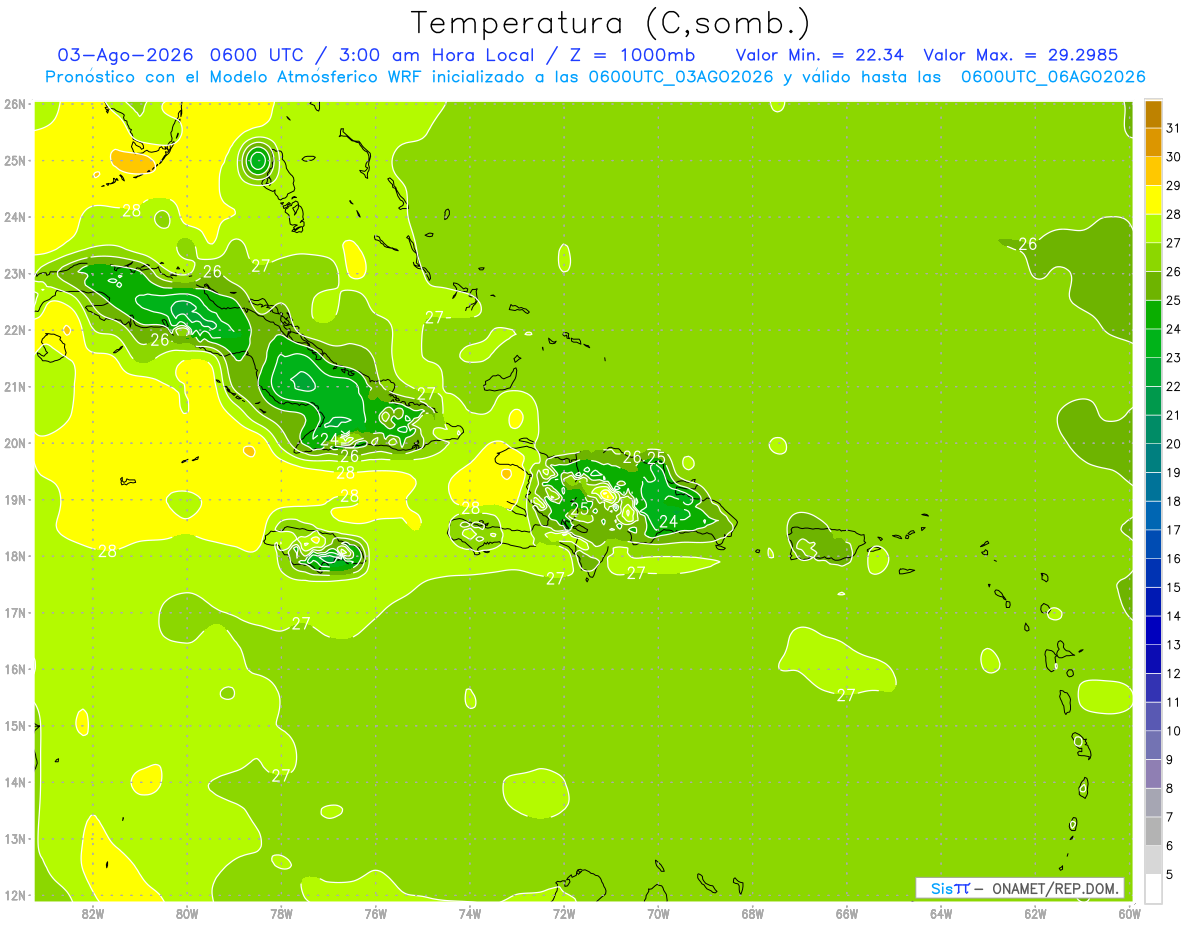Click the "82W" longitude axis label
Image resolution: width=1200 pixels, height=927 pixels.
coord(92,913)
